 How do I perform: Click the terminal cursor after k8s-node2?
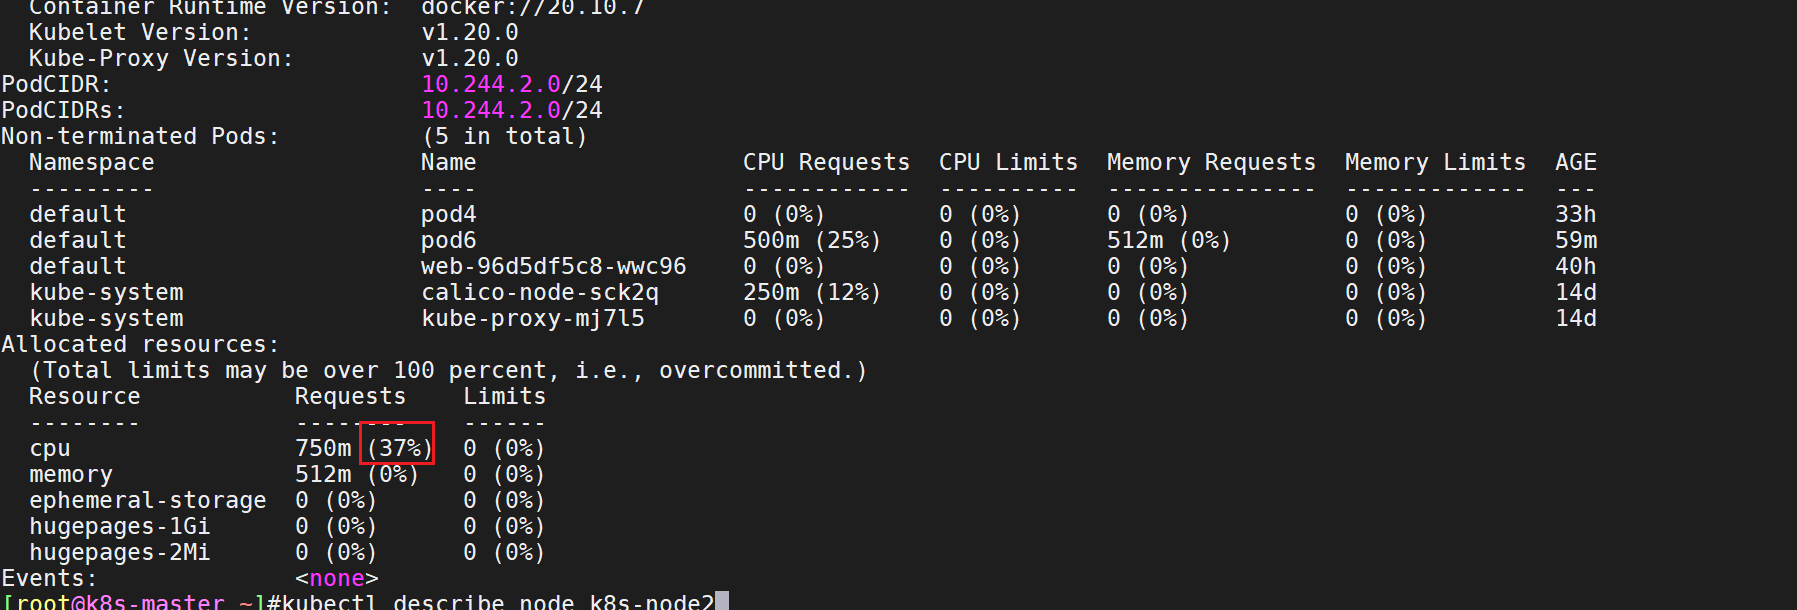(x=722, y=601)
